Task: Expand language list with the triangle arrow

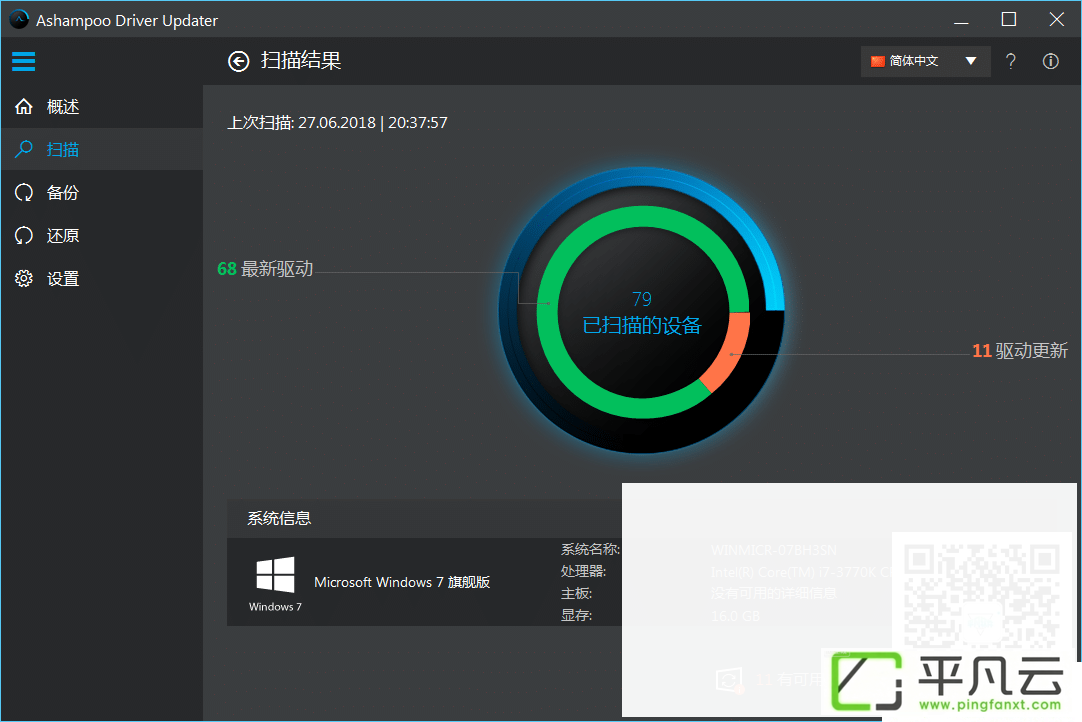Action: [x=971, y=61]
